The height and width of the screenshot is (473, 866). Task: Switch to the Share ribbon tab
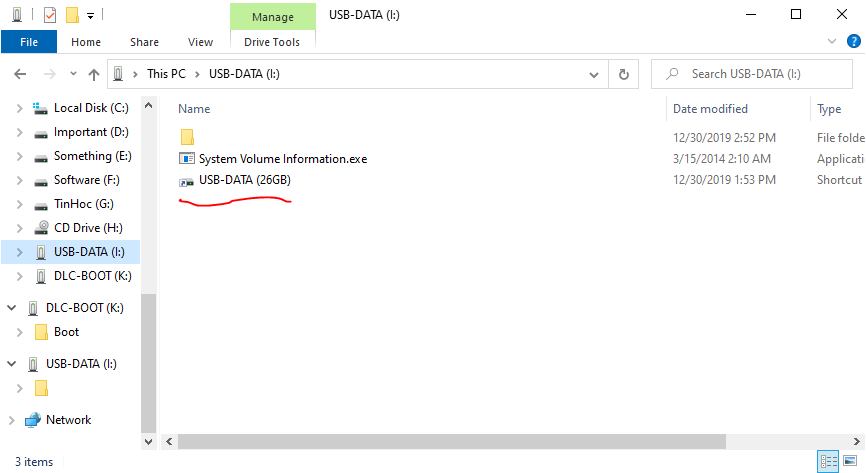pyautogui.click(x=144, y=42)
